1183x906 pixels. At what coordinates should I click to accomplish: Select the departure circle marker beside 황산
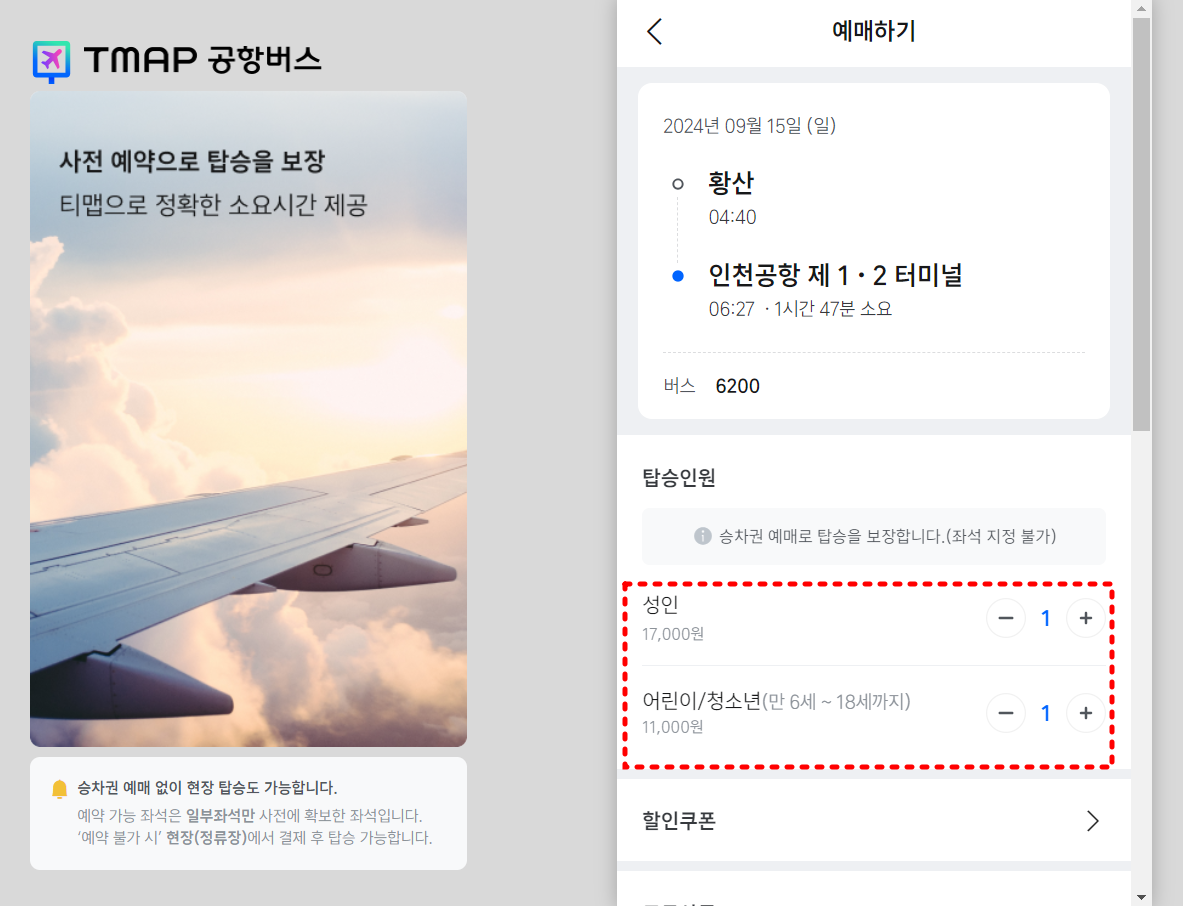click(x=679, y=184)
